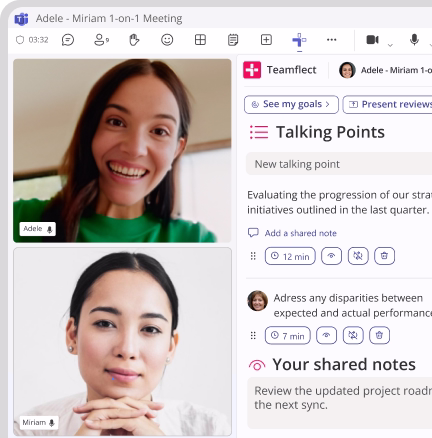Click the Adele name label
Viewport: 432px width, 438px height.
[x=37, y=229]
